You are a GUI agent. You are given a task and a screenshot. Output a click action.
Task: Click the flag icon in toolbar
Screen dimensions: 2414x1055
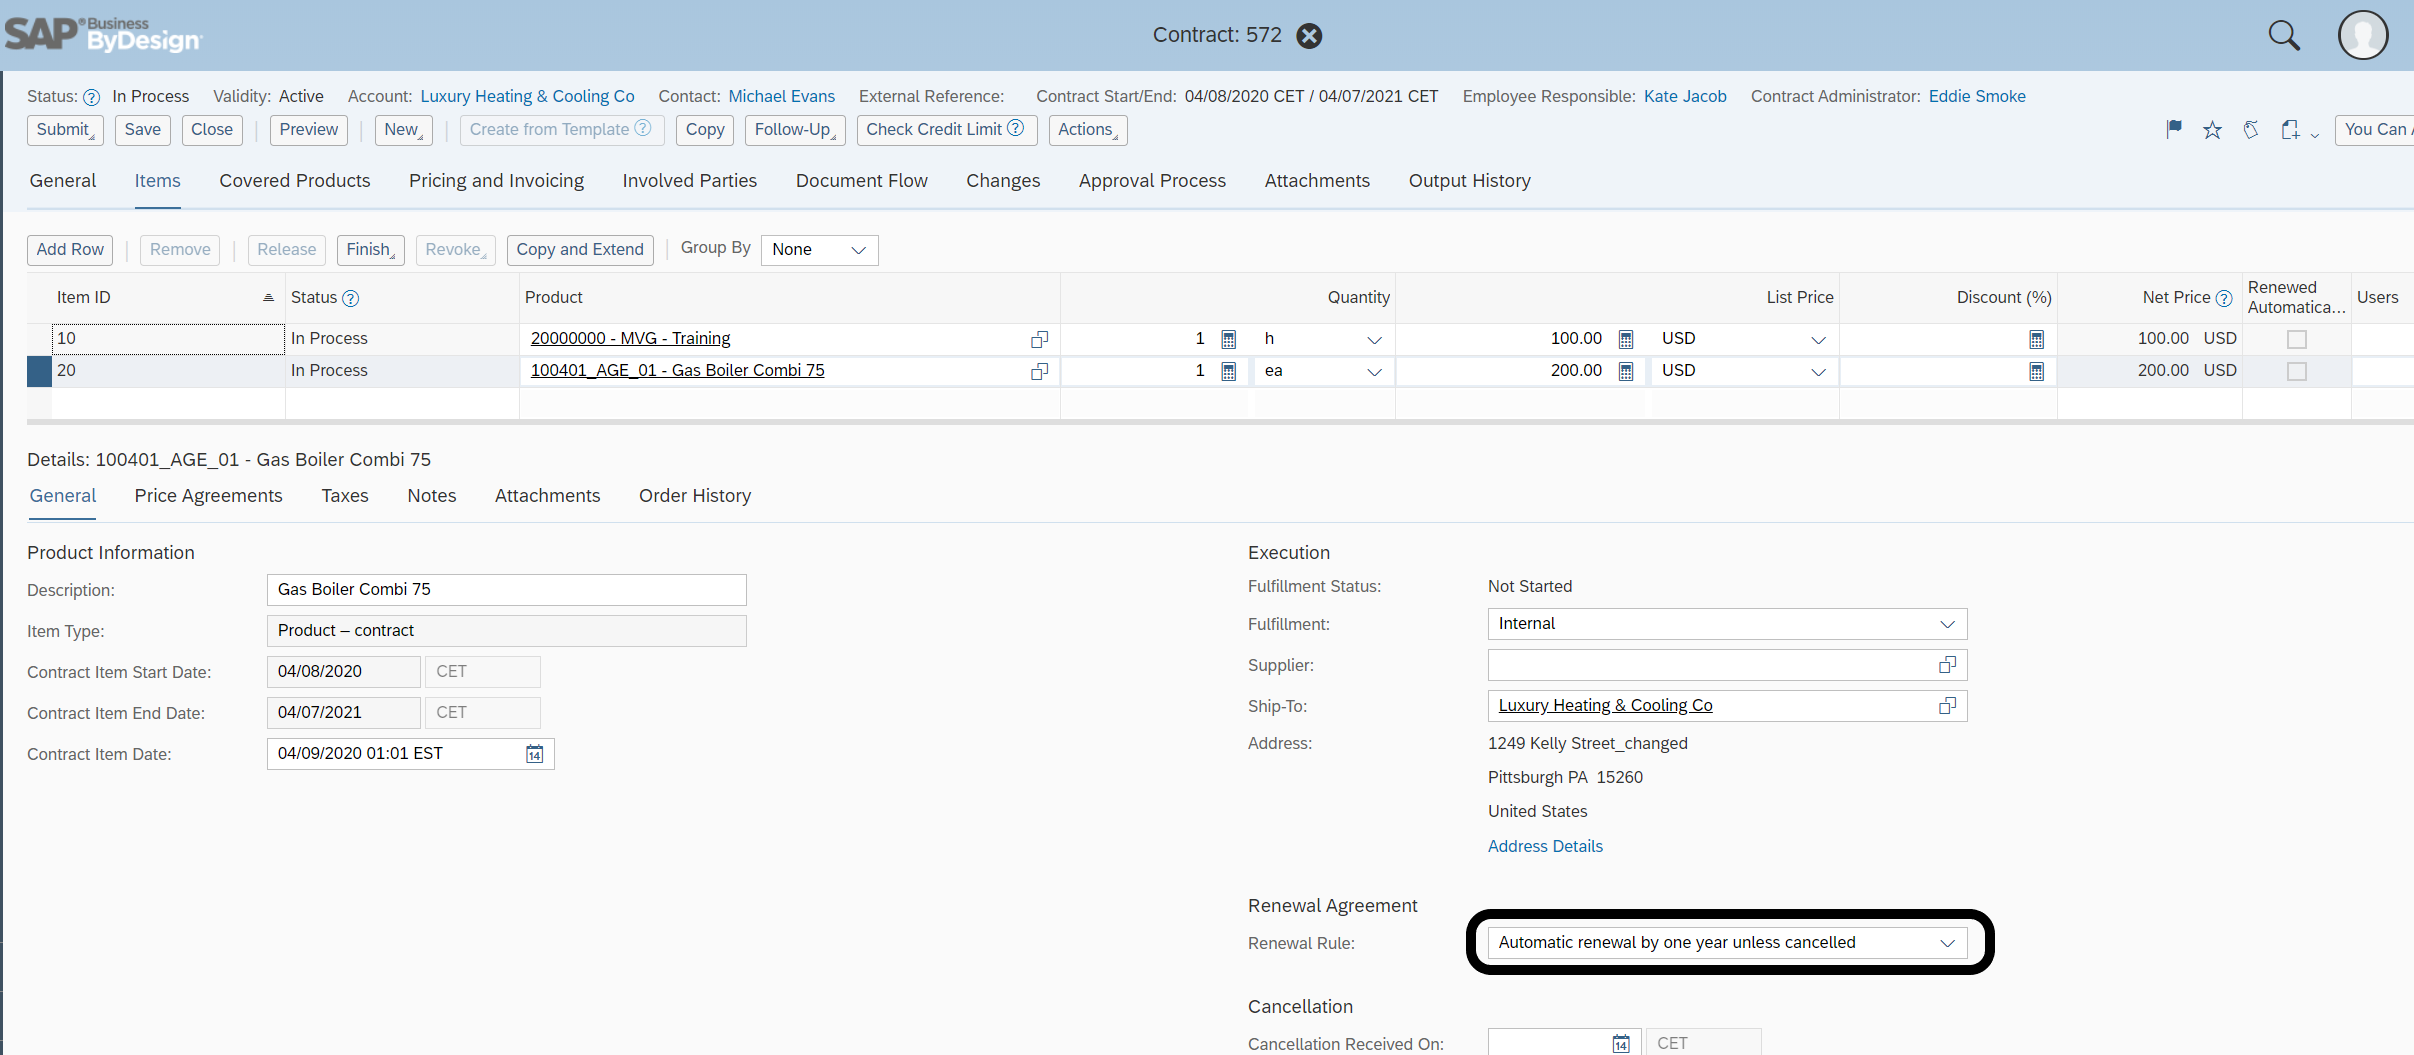tap(2174, 129)
